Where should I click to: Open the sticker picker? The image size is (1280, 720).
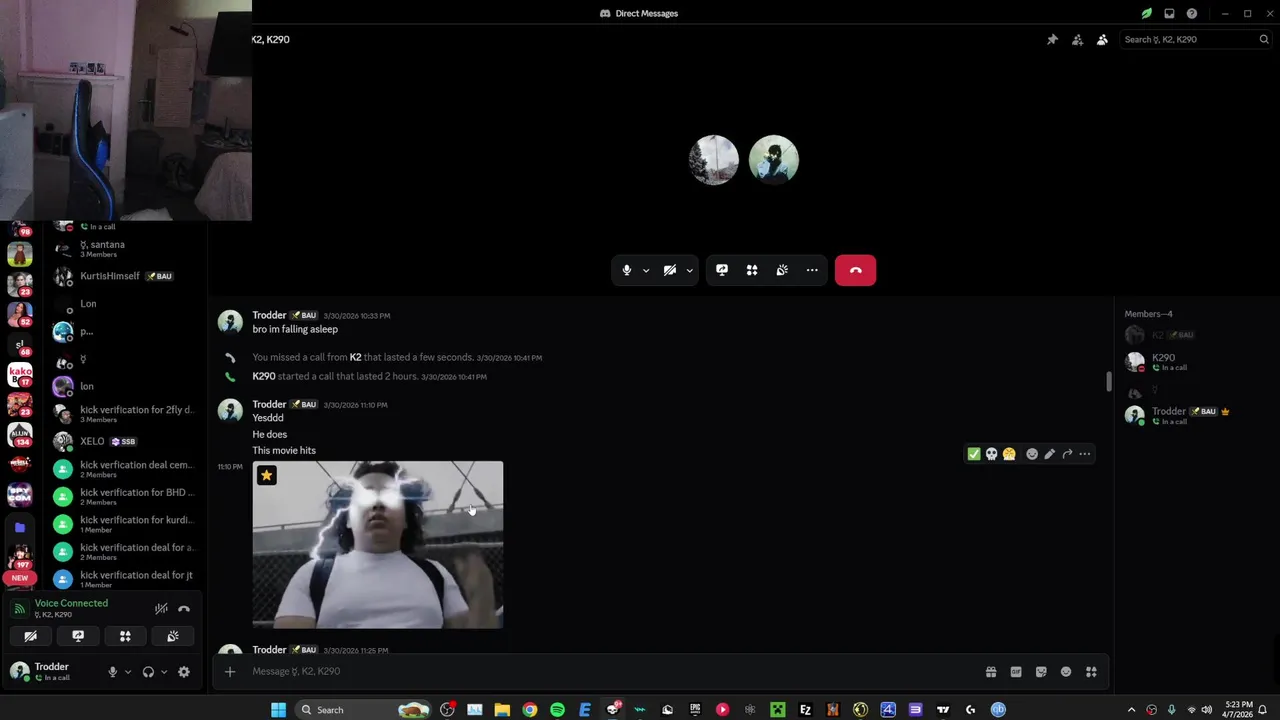(1041, 672)
